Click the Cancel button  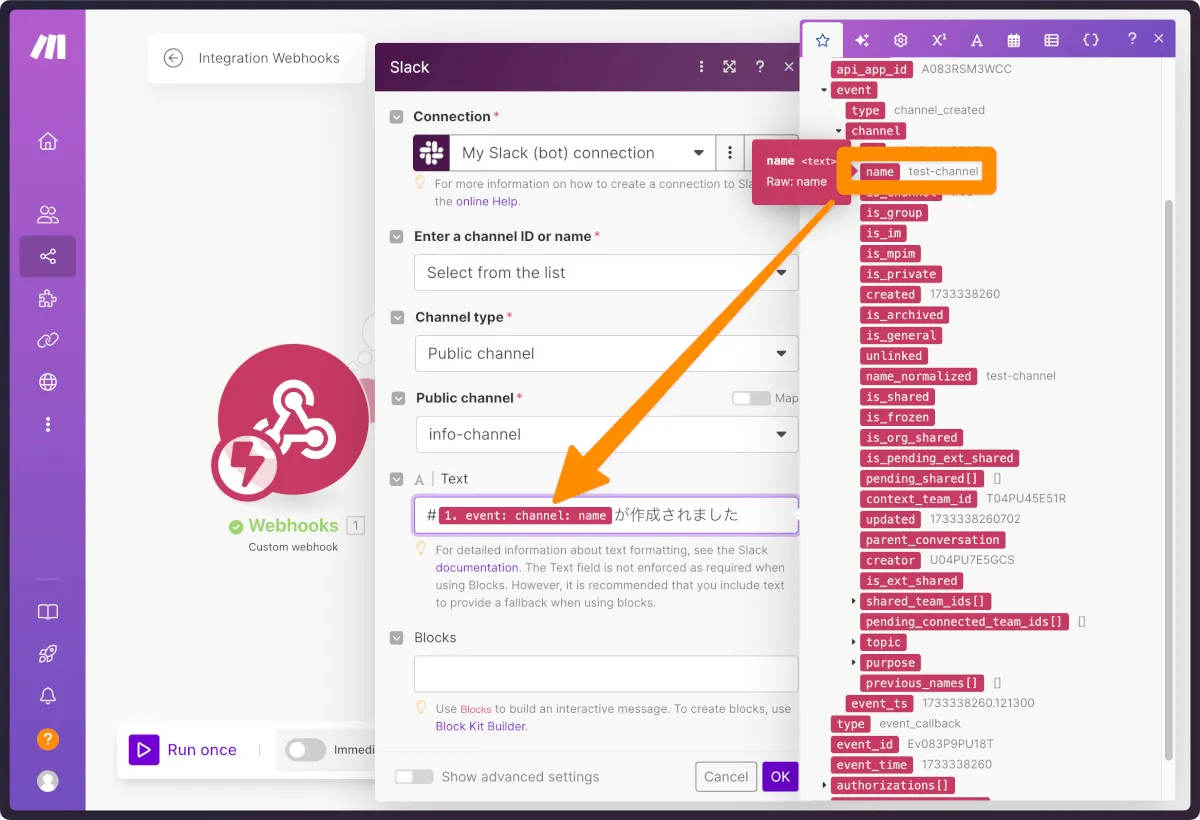click(x=726, y=777)
